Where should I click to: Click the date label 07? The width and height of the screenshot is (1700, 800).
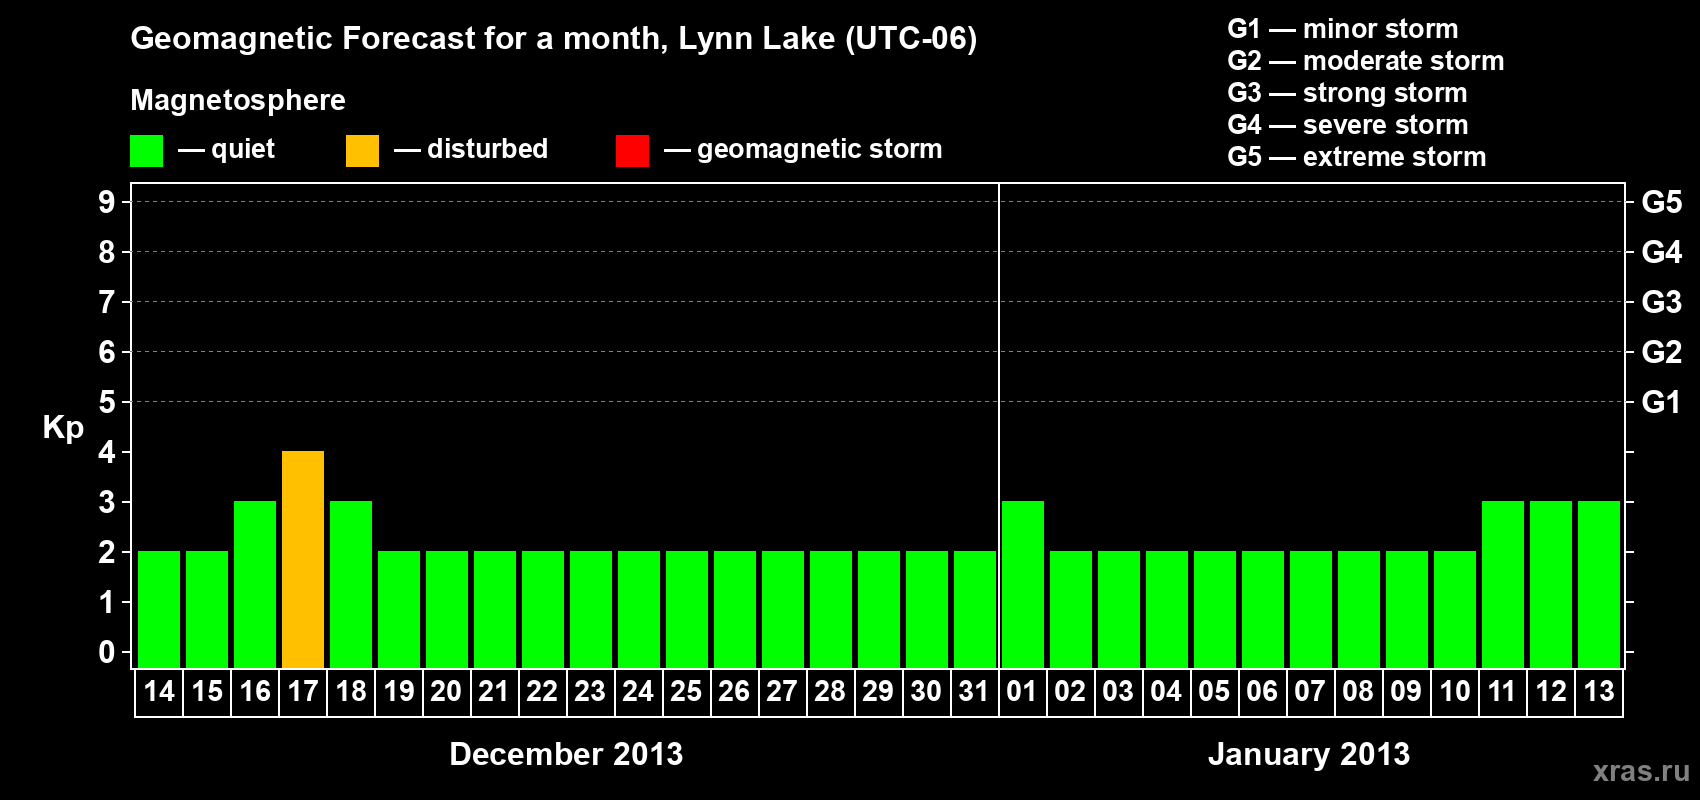pos(1311,691)
